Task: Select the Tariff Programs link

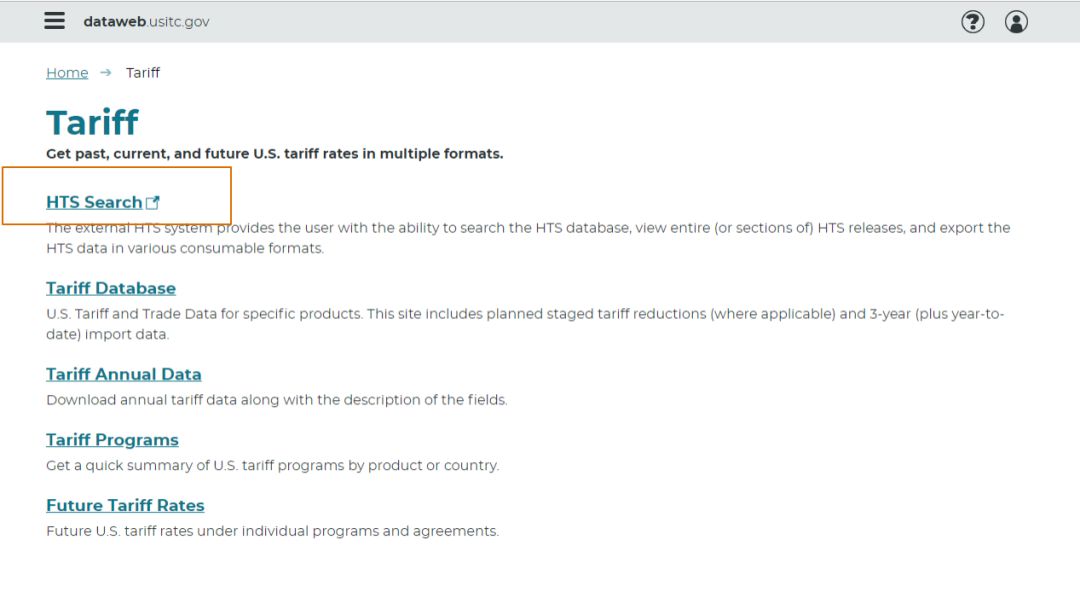Action: click(x=112, y=440)
